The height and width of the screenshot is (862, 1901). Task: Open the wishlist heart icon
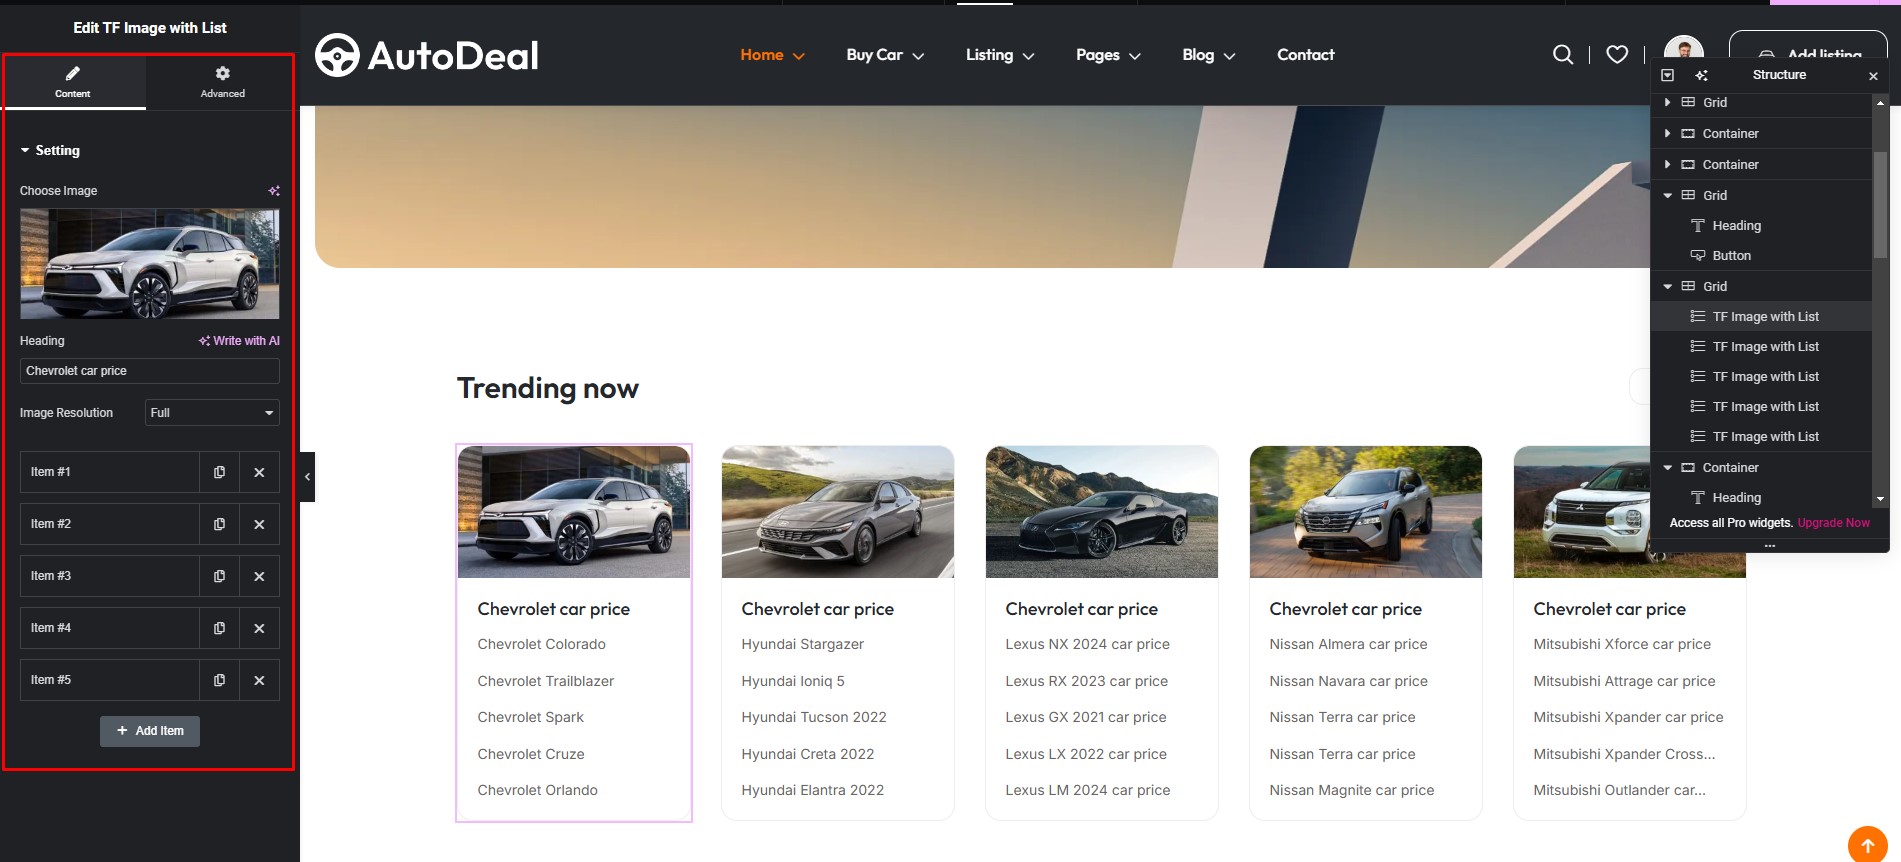[x=1617, y=55]
